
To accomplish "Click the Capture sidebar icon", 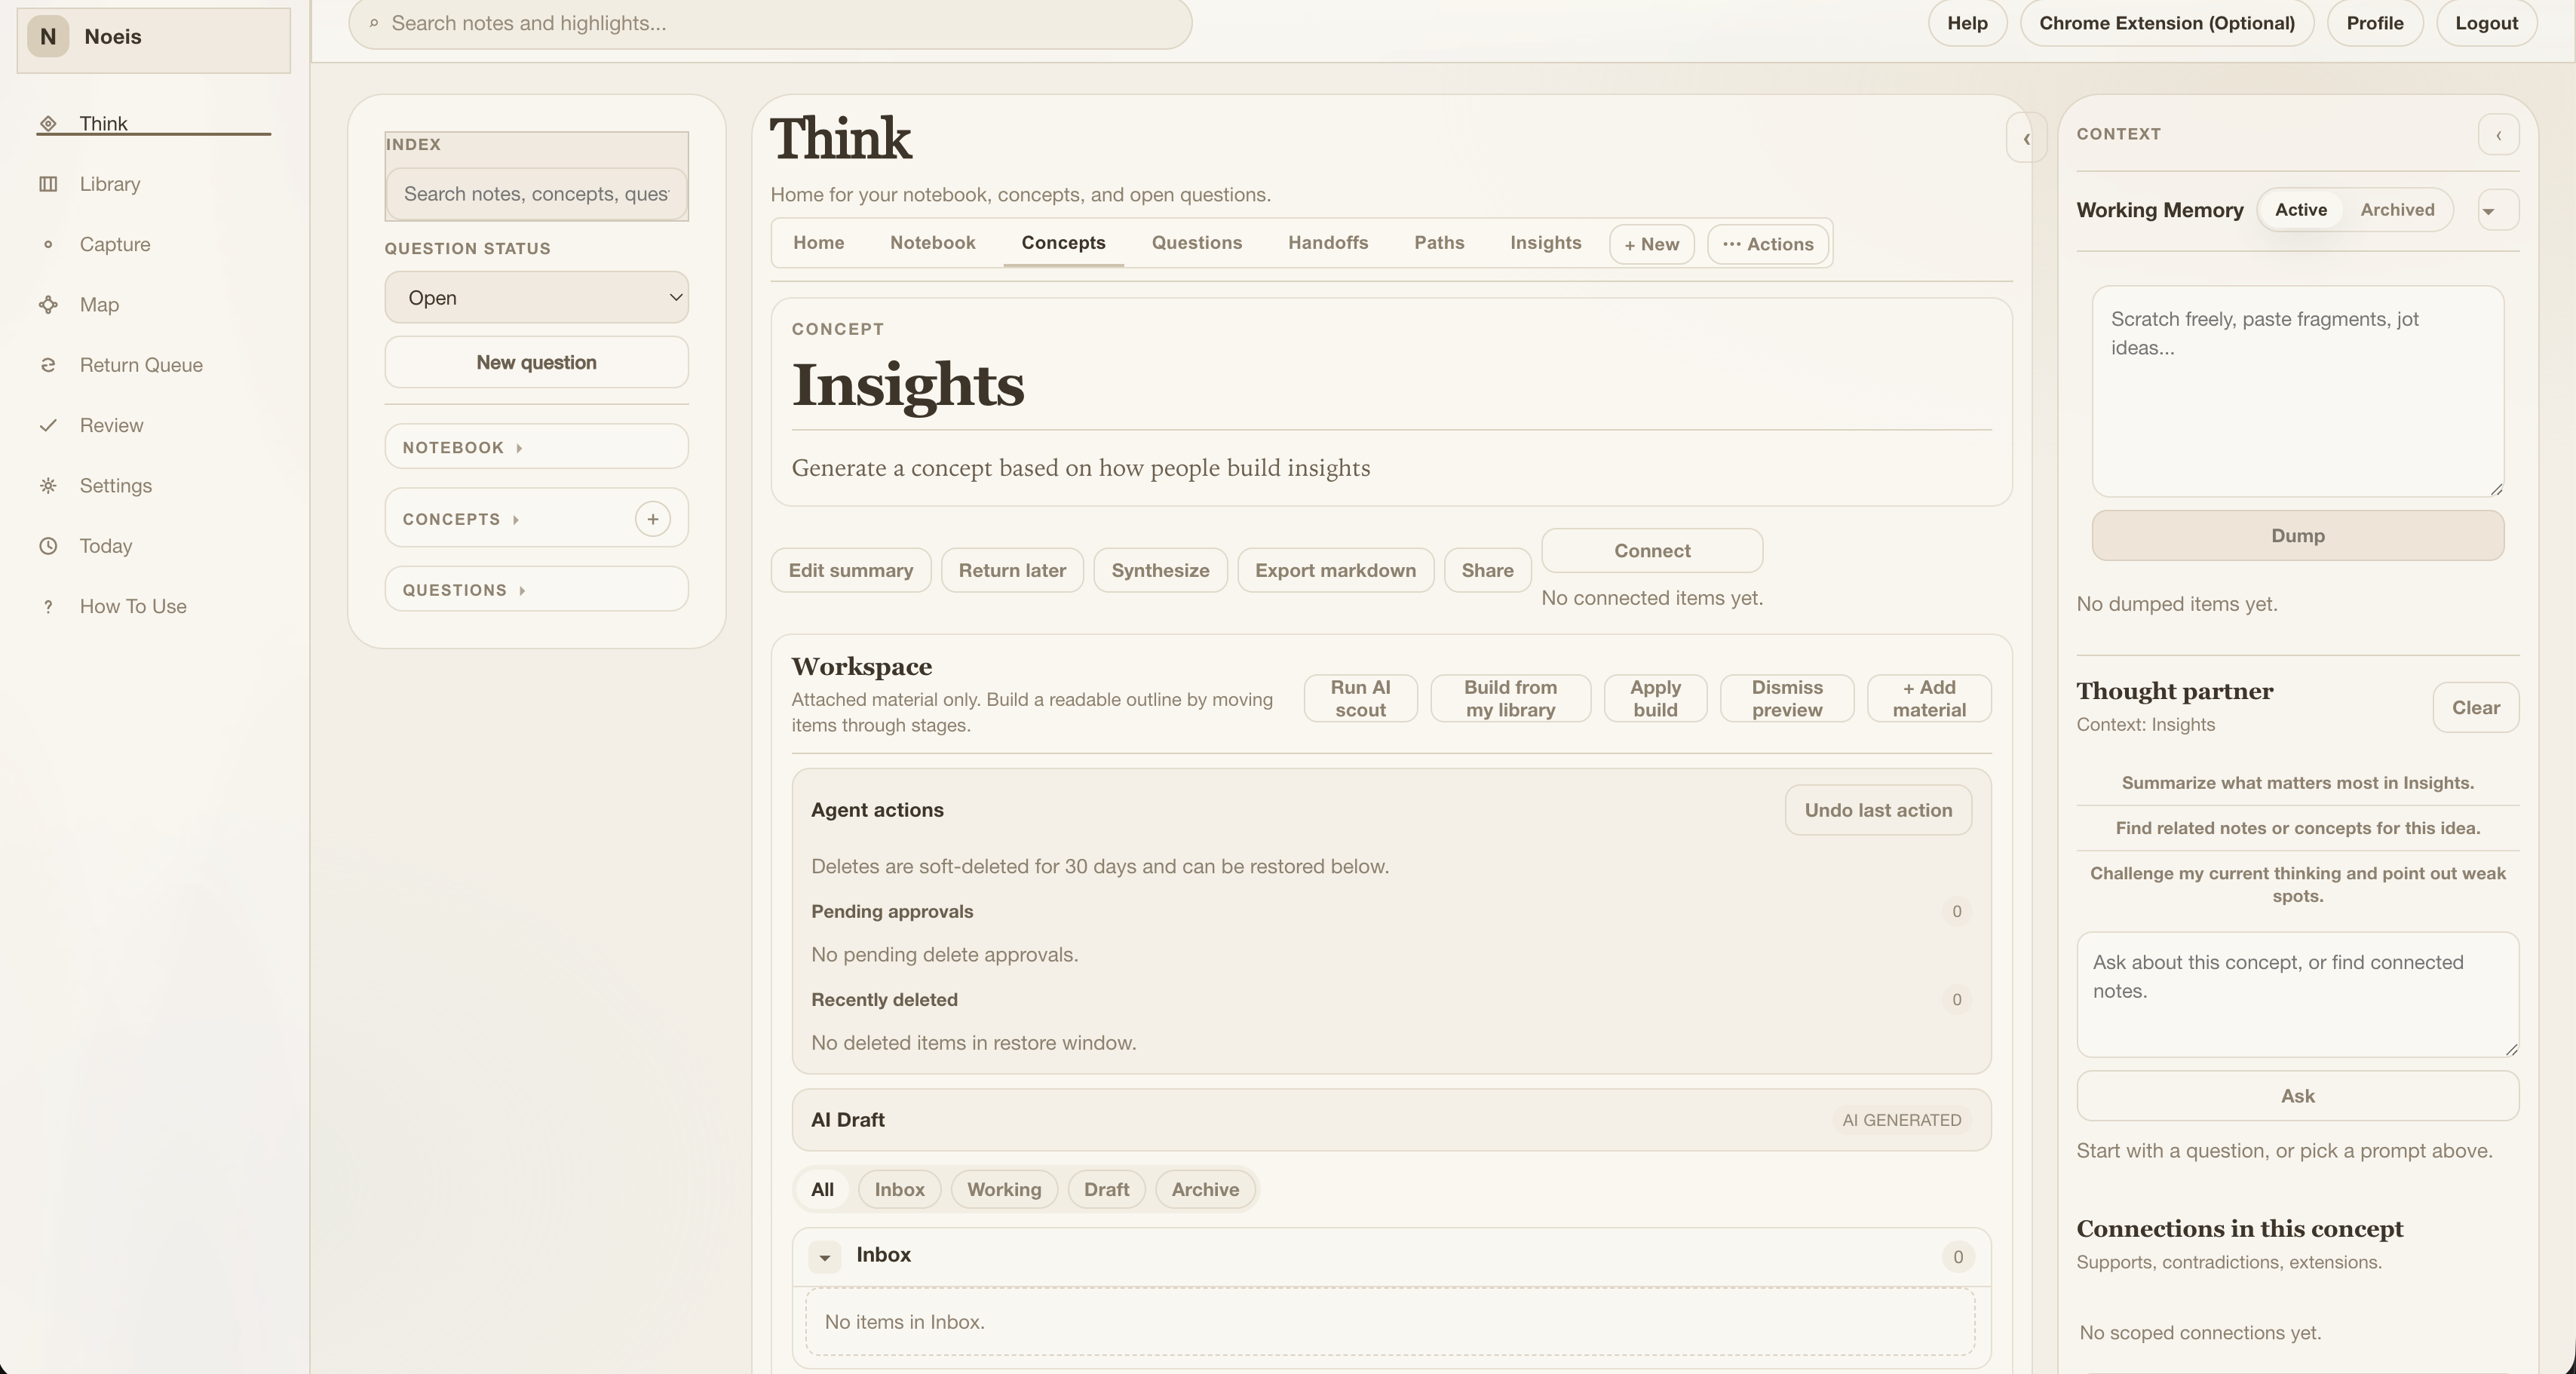I will 48,244.
